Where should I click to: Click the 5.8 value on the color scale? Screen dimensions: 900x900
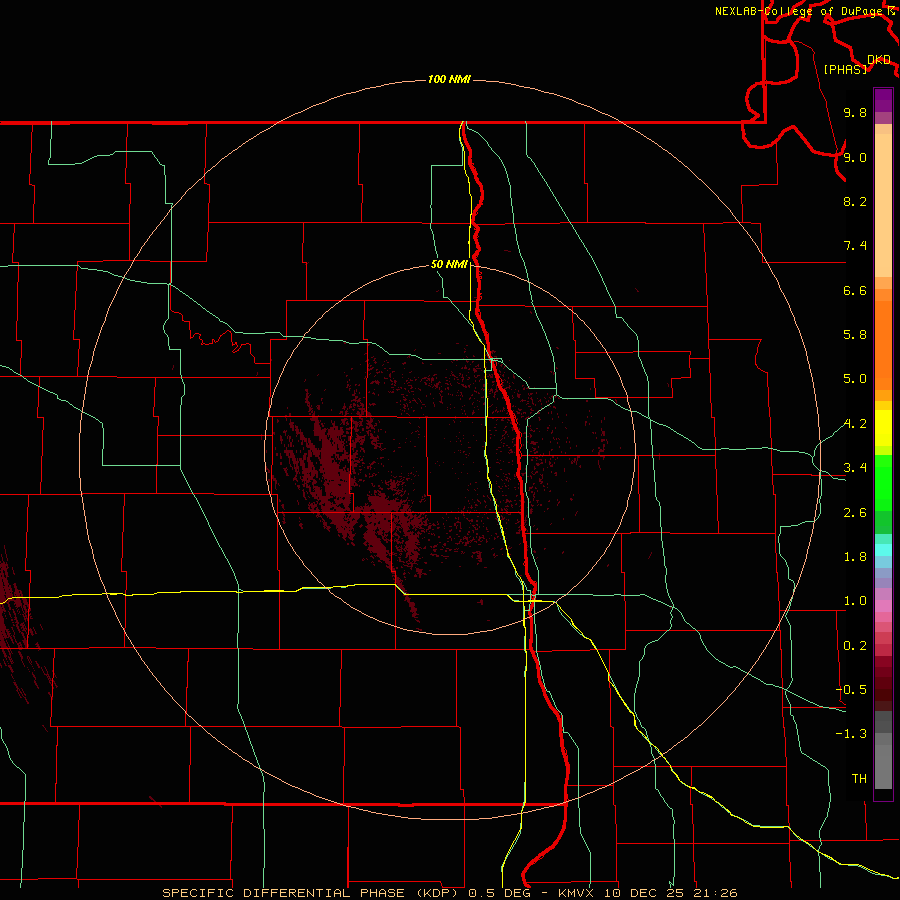coord(855,335)
